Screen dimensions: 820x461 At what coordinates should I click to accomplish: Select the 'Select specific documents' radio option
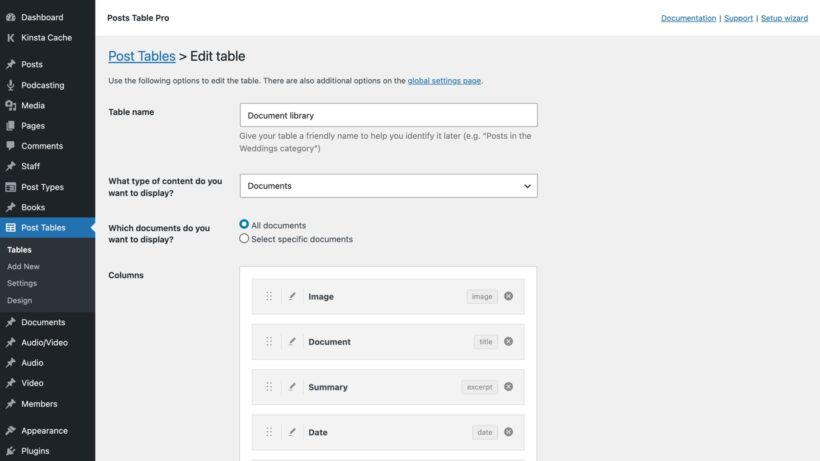coord(244,238)
